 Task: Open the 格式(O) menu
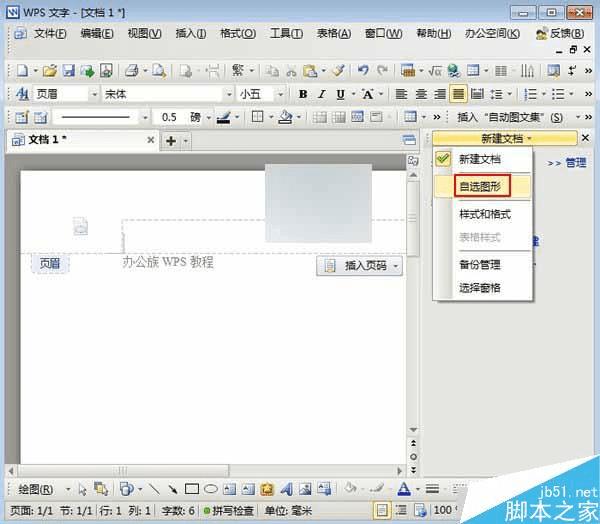[x=238, y=34]
